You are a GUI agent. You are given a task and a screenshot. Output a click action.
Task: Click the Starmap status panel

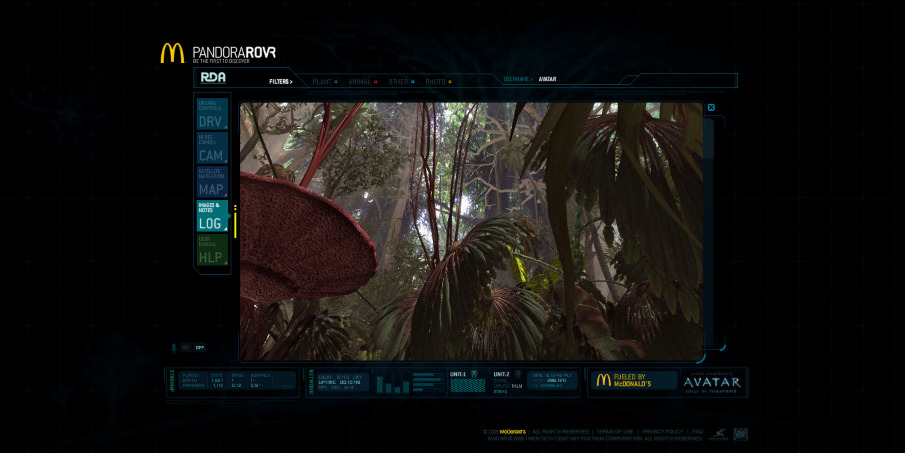coord(233,382)
